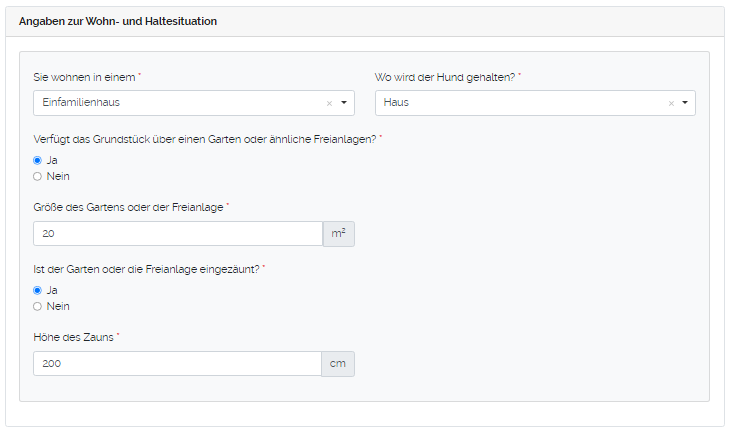Click the cm unit addon
Image resolution: width=730 pixels, height=431 pixels.
(x=338, y=364)
